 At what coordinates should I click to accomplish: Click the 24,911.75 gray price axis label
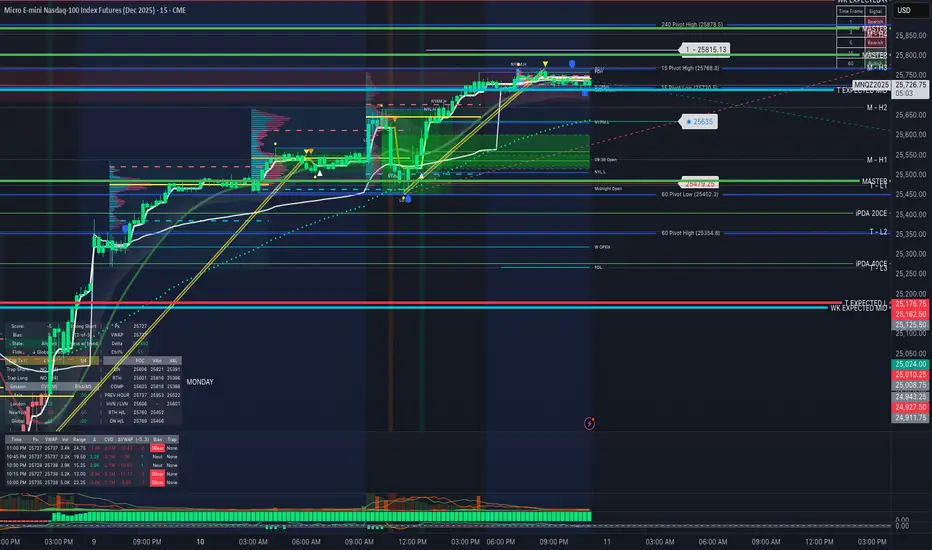(911, 418)
